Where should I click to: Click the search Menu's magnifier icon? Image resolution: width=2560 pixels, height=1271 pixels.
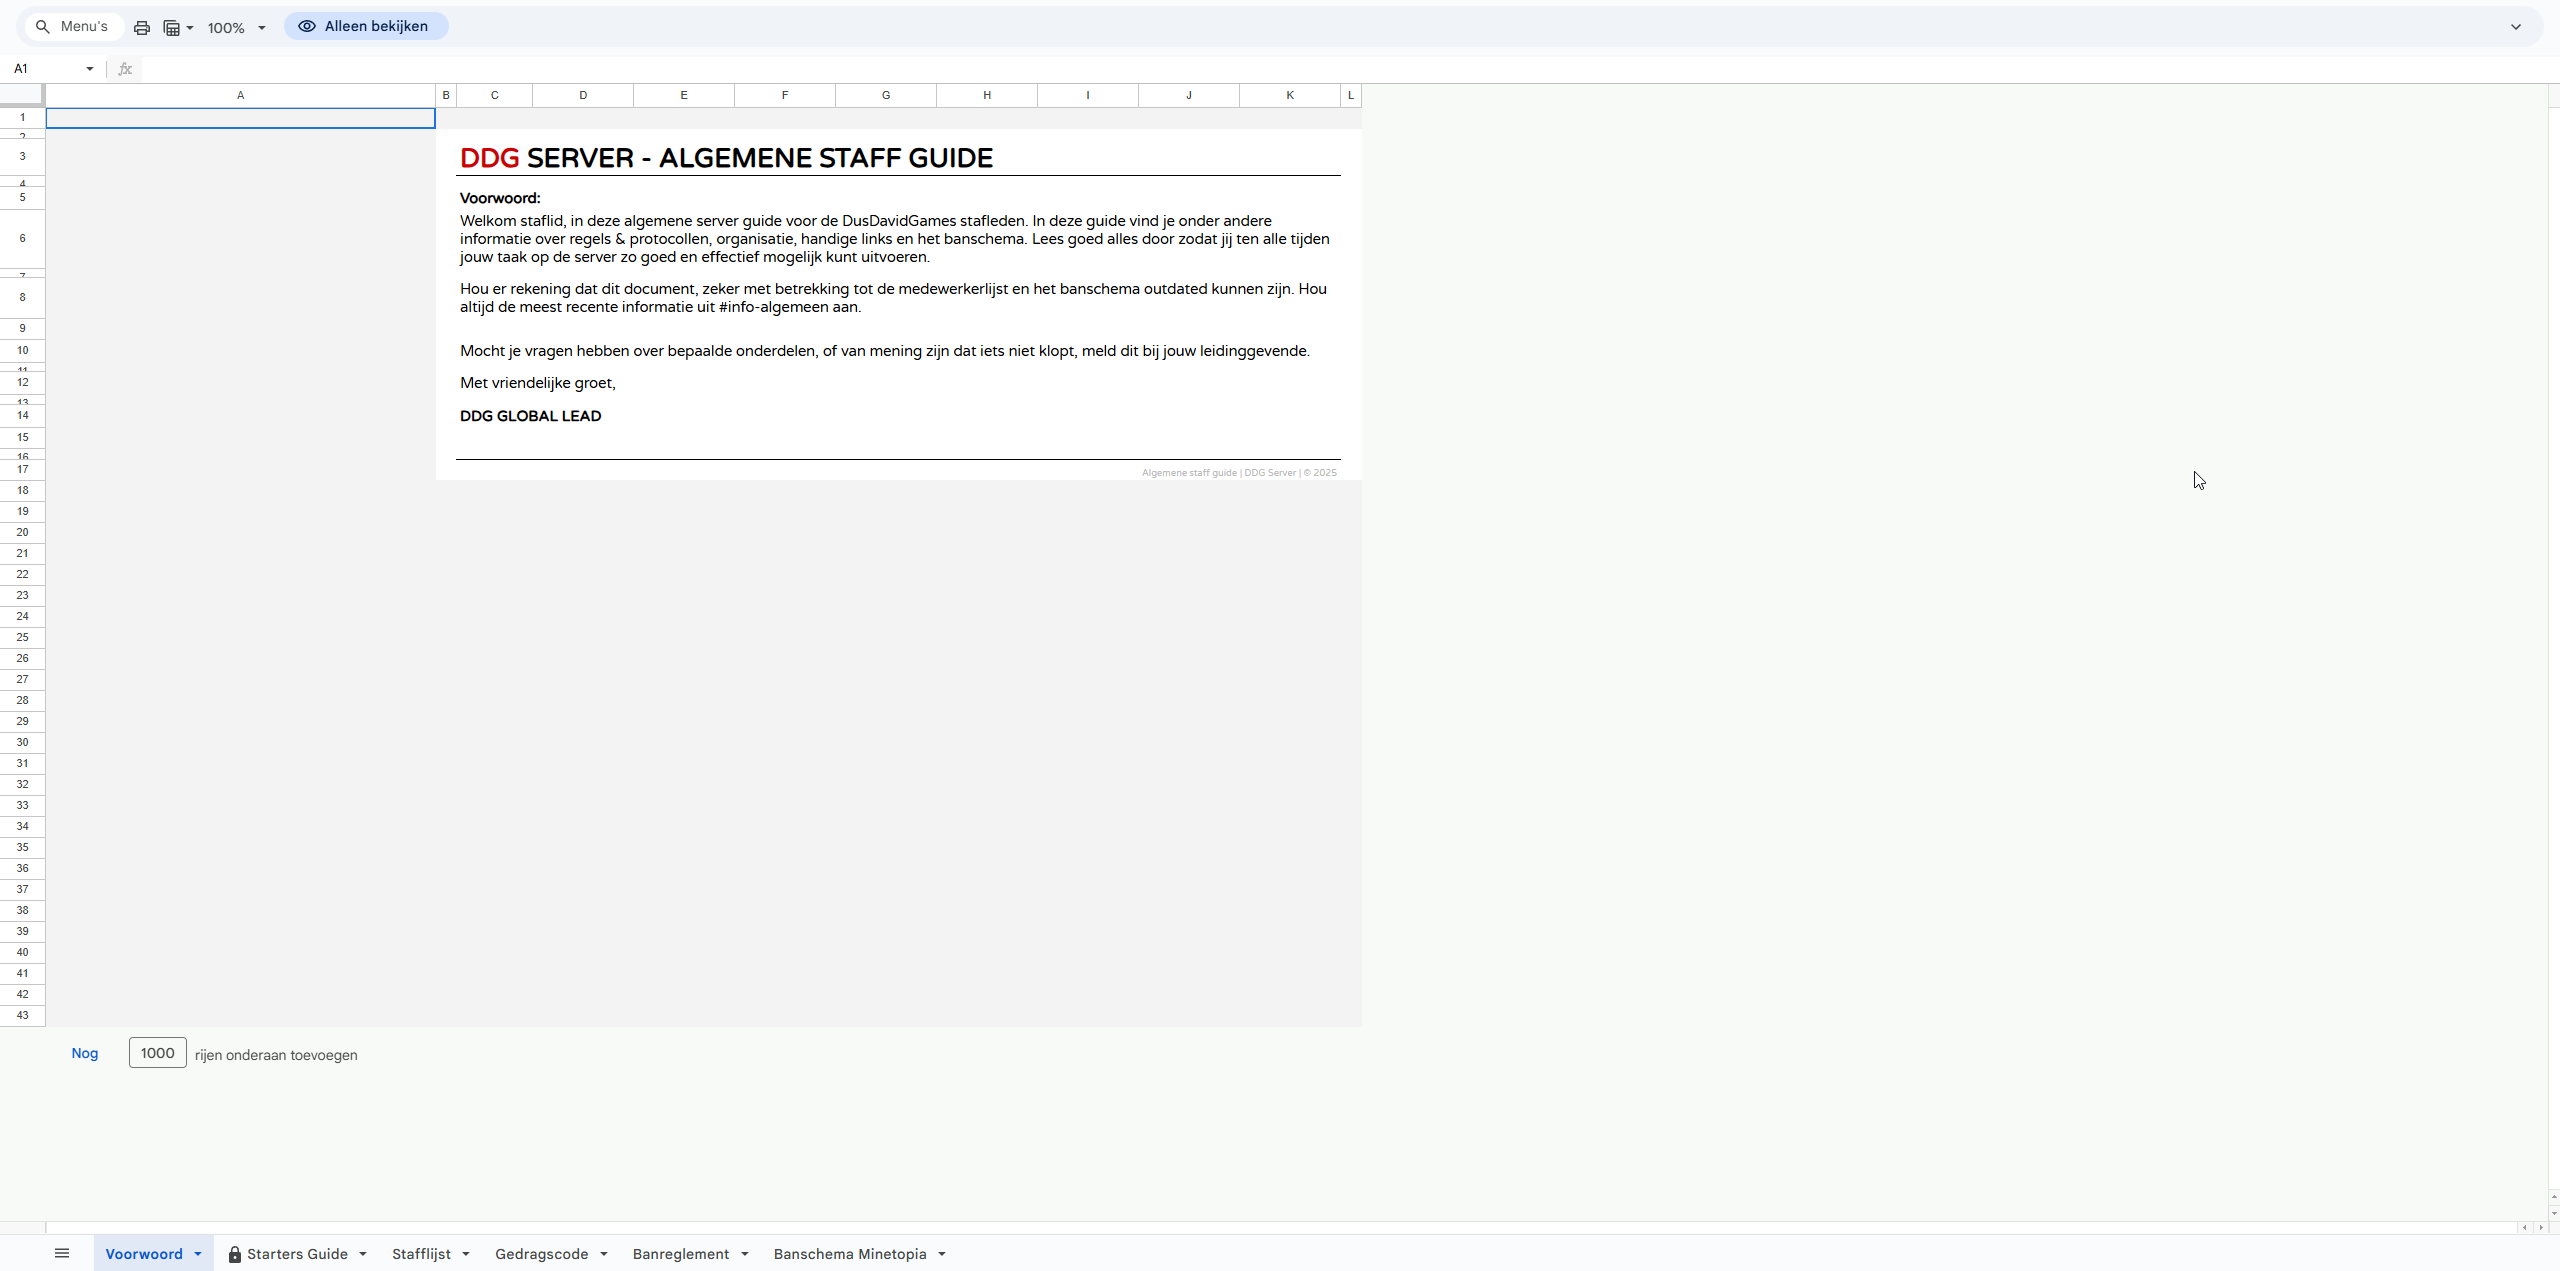(43, 27)
